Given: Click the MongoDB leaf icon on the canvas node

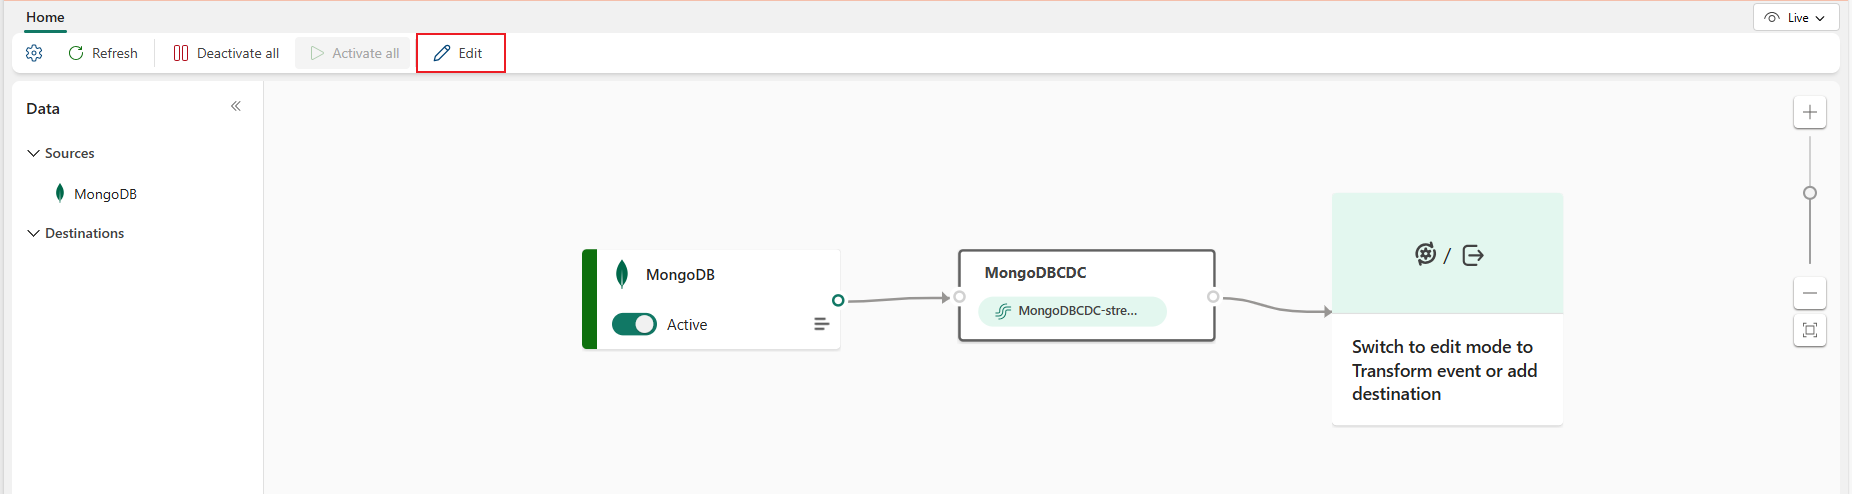Looking at the screenshot, I should pos(622,274).
